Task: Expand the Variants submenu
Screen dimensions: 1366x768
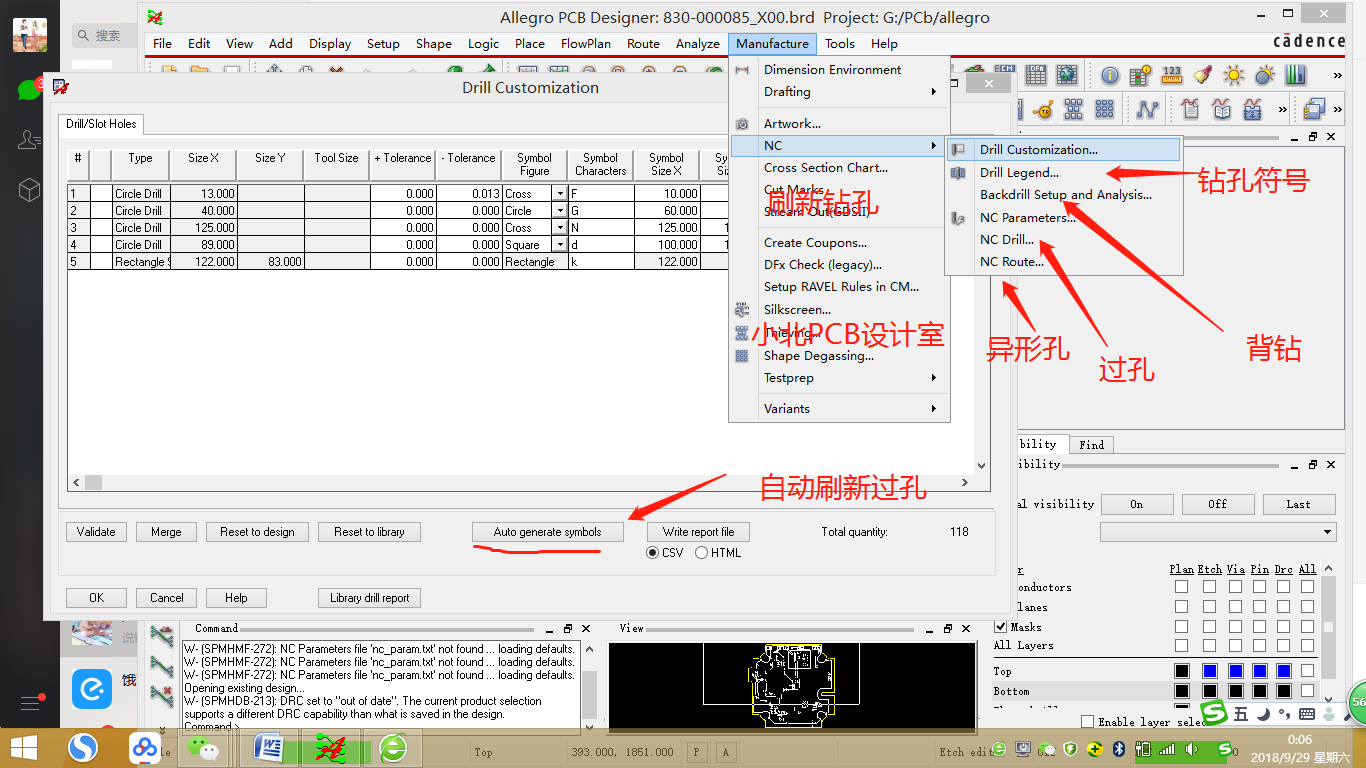Action: (x=839, y=408)
